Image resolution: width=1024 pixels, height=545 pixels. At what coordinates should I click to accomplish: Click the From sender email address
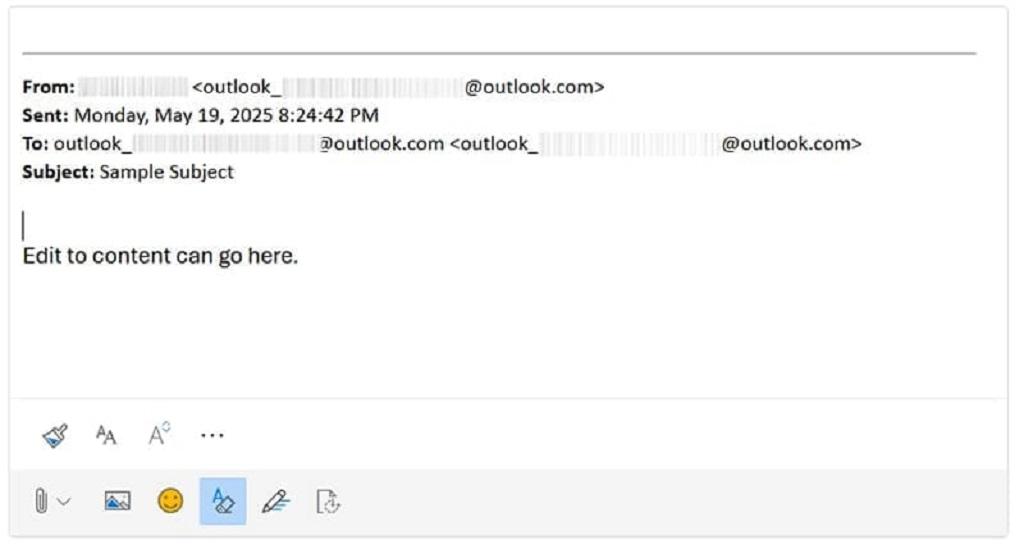(398, 87)
